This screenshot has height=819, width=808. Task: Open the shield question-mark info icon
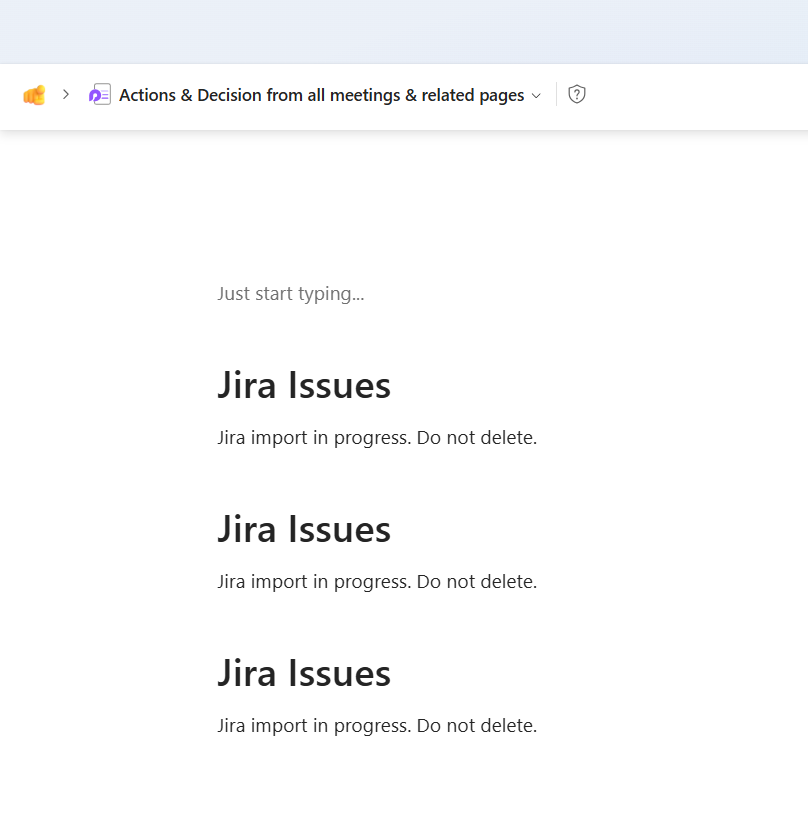(x=577, y=95)
